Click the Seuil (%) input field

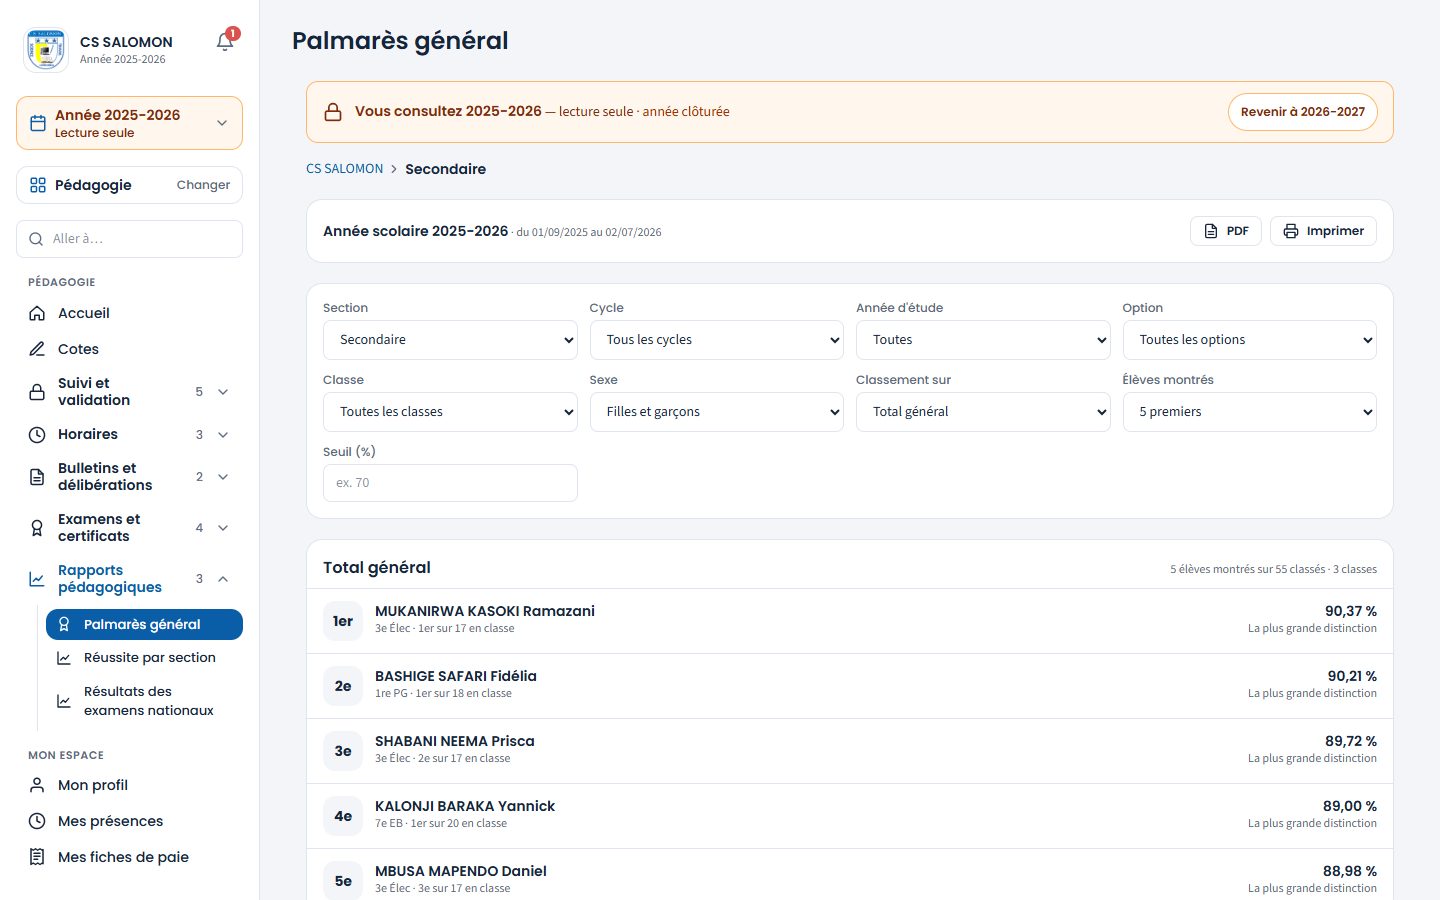point(450,483)
